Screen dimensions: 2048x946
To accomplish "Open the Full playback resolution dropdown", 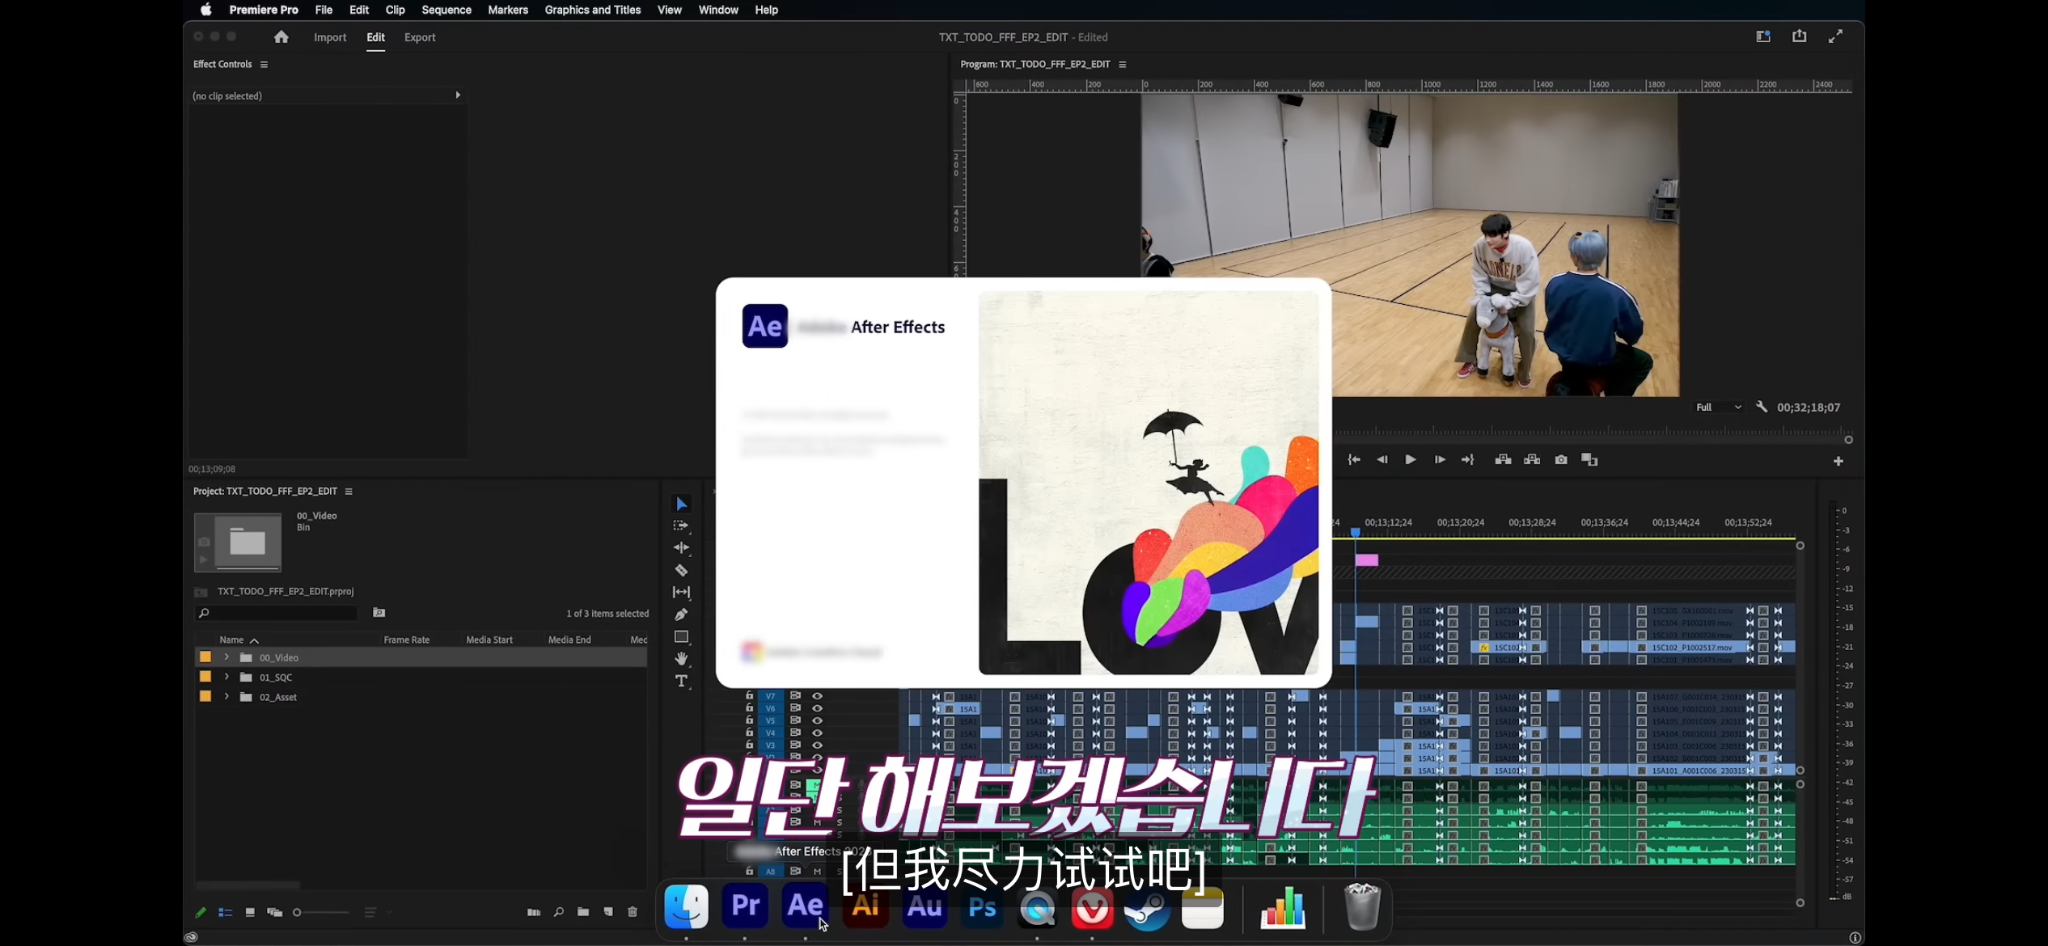I will coord(1718,407).
